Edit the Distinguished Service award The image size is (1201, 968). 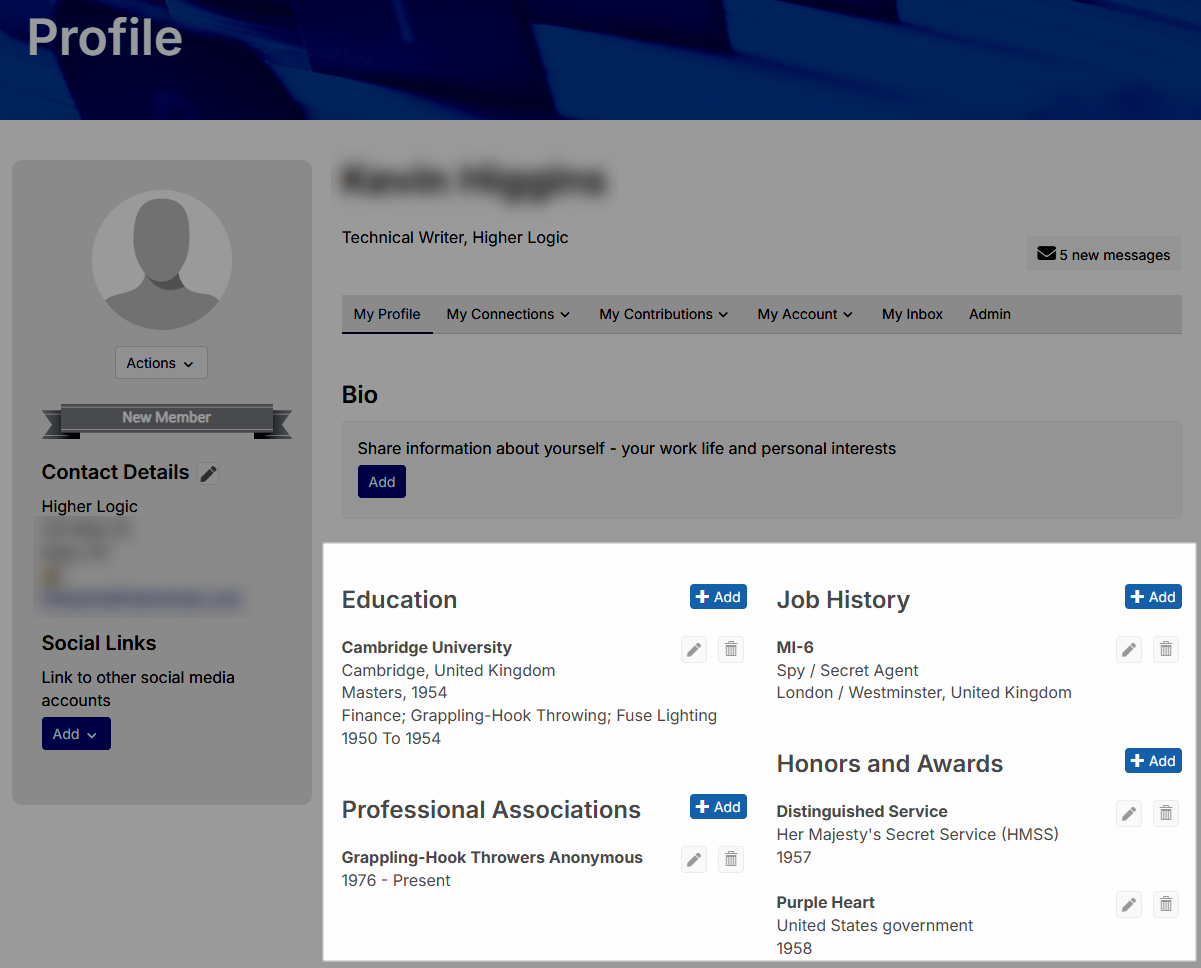tap(1128, 813)
